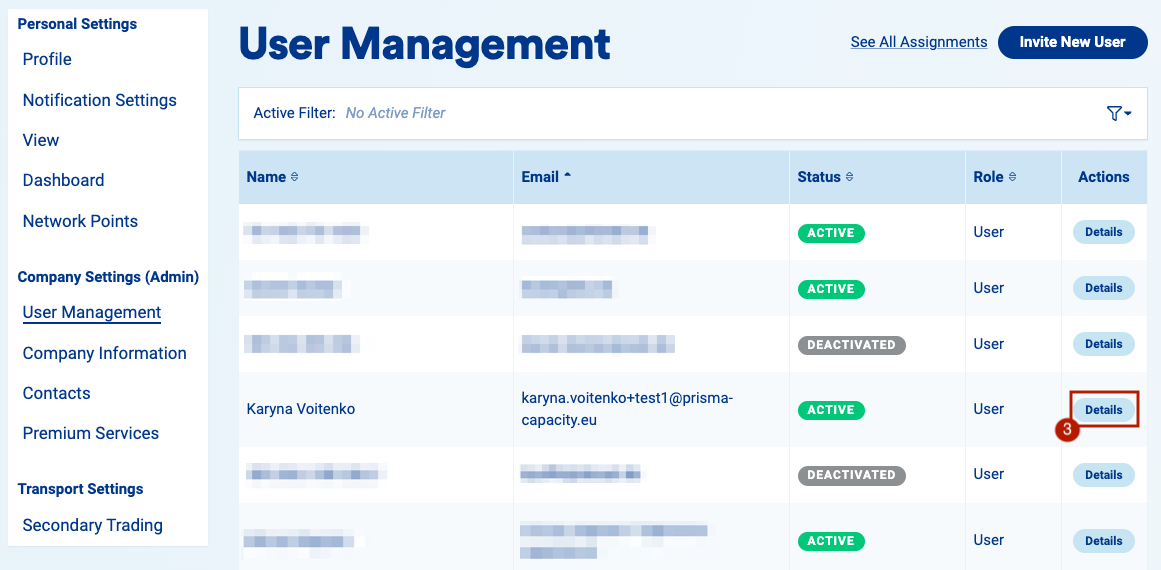Open See All Assignments link
Screen dimensions: 1161x570
918,42
